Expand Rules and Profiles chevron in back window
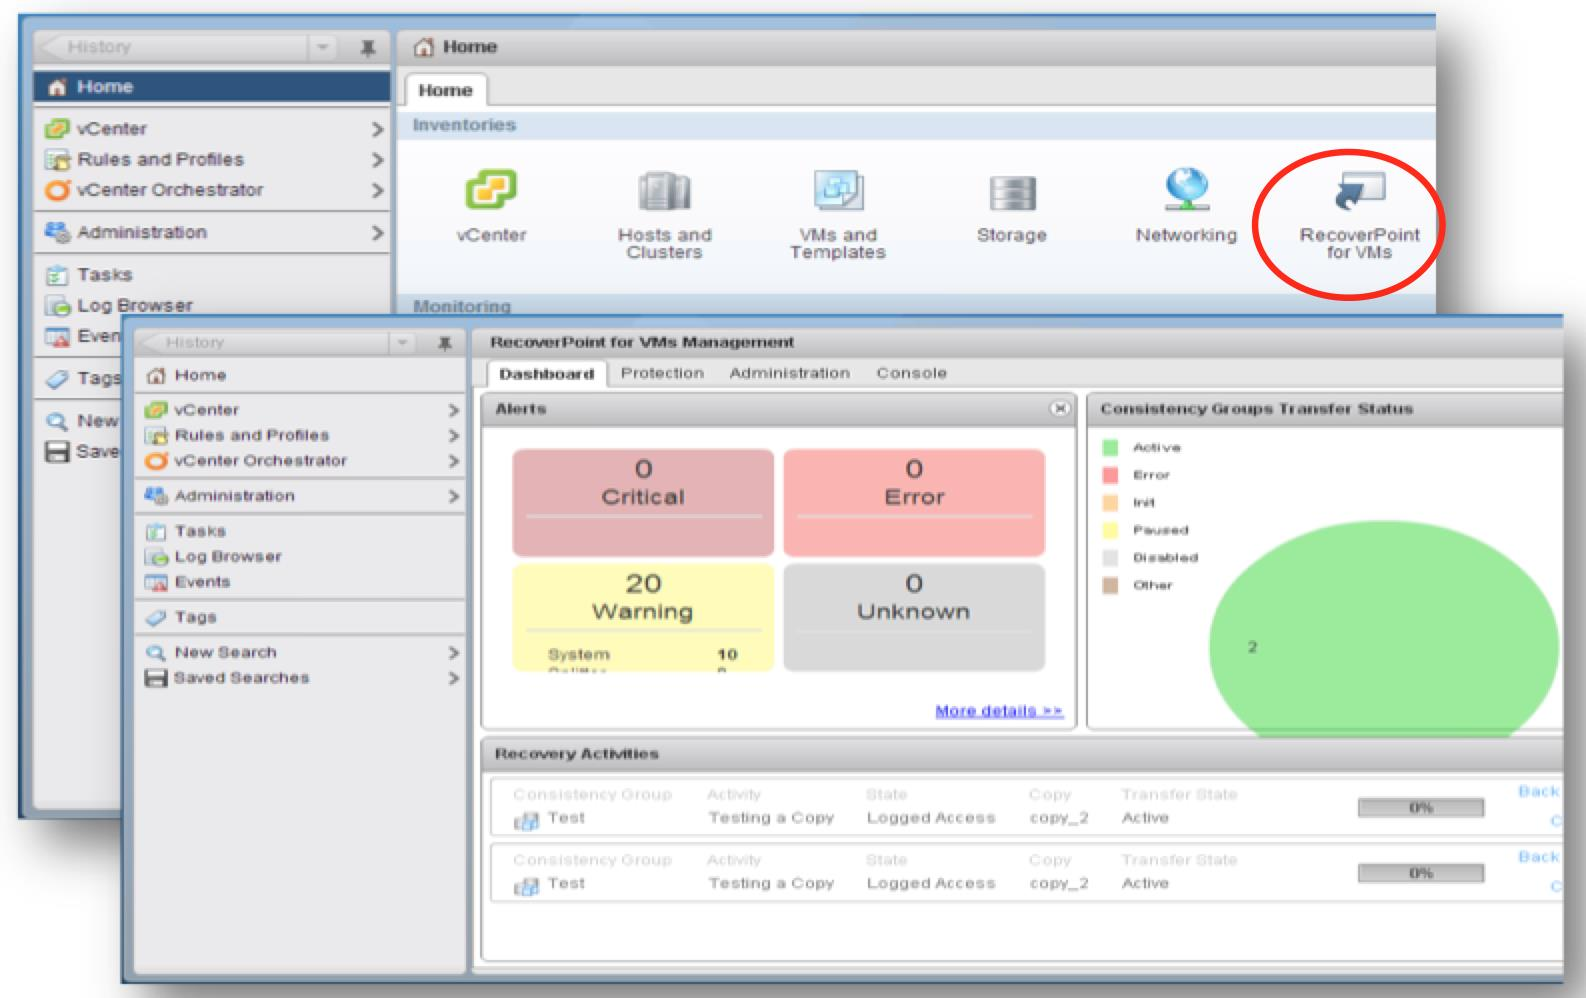This screenshot has height=998, width=1586. coord(377,160)
